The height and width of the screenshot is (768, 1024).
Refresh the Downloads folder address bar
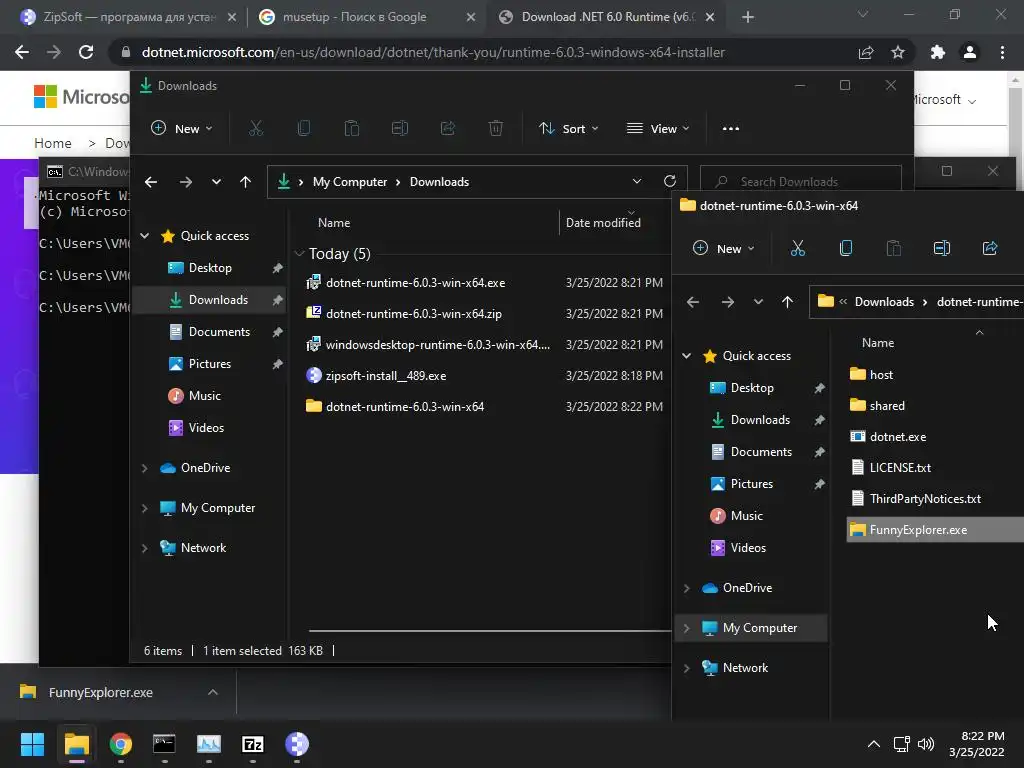(669, 182)
